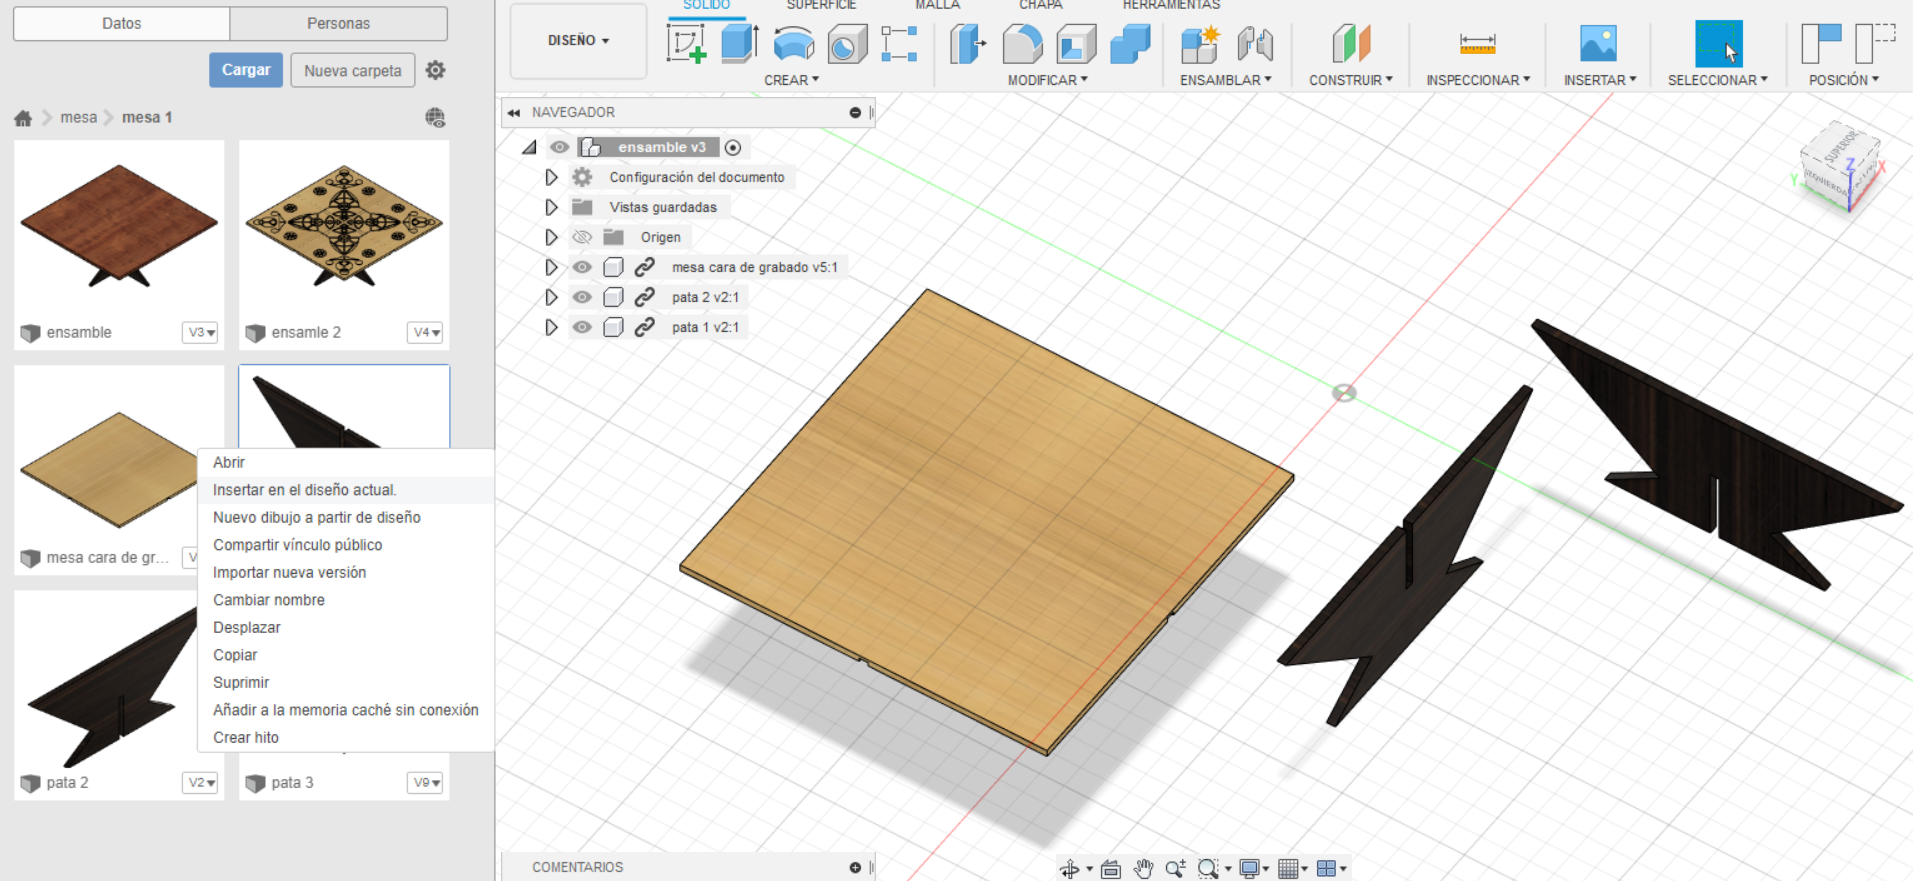Image resolution: width=1913 pixels, height=881 pixels.
Task: Expand the pata 1 v2:1 node
Action: 551,327
